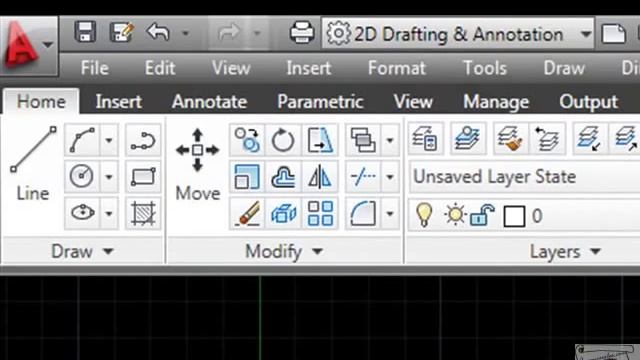Click the Save As icon with pencil
This screenshot has height=360, width=640.
click(122, 32)
